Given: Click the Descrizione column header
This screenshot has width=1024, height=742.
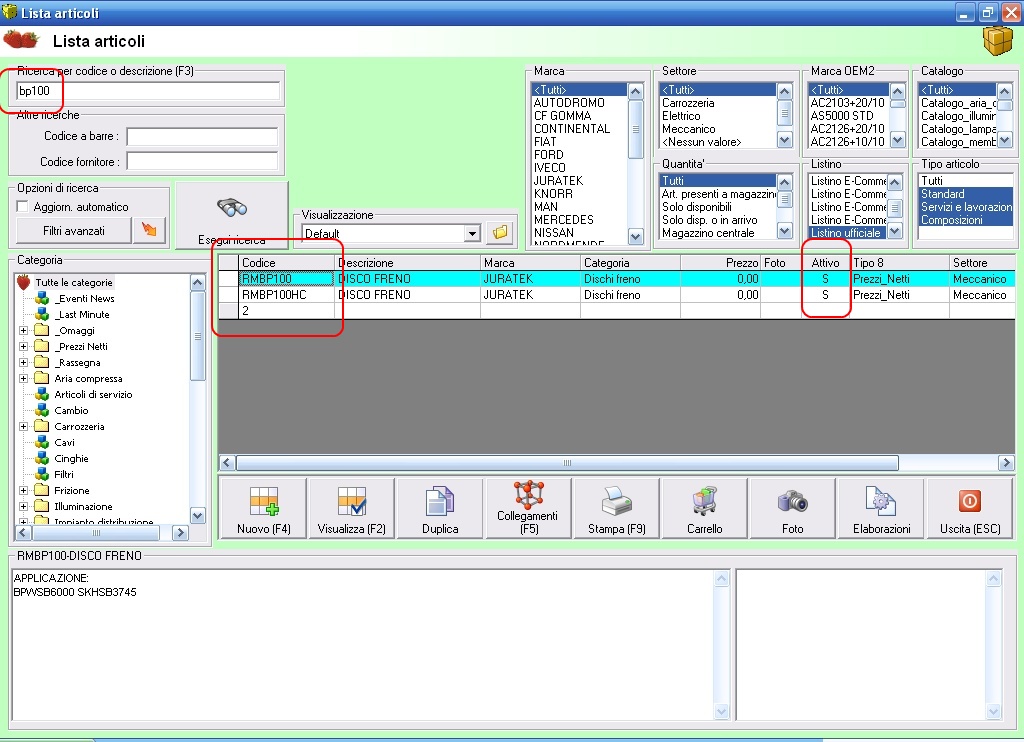Looking at the screenshot, I should [408, 263].
